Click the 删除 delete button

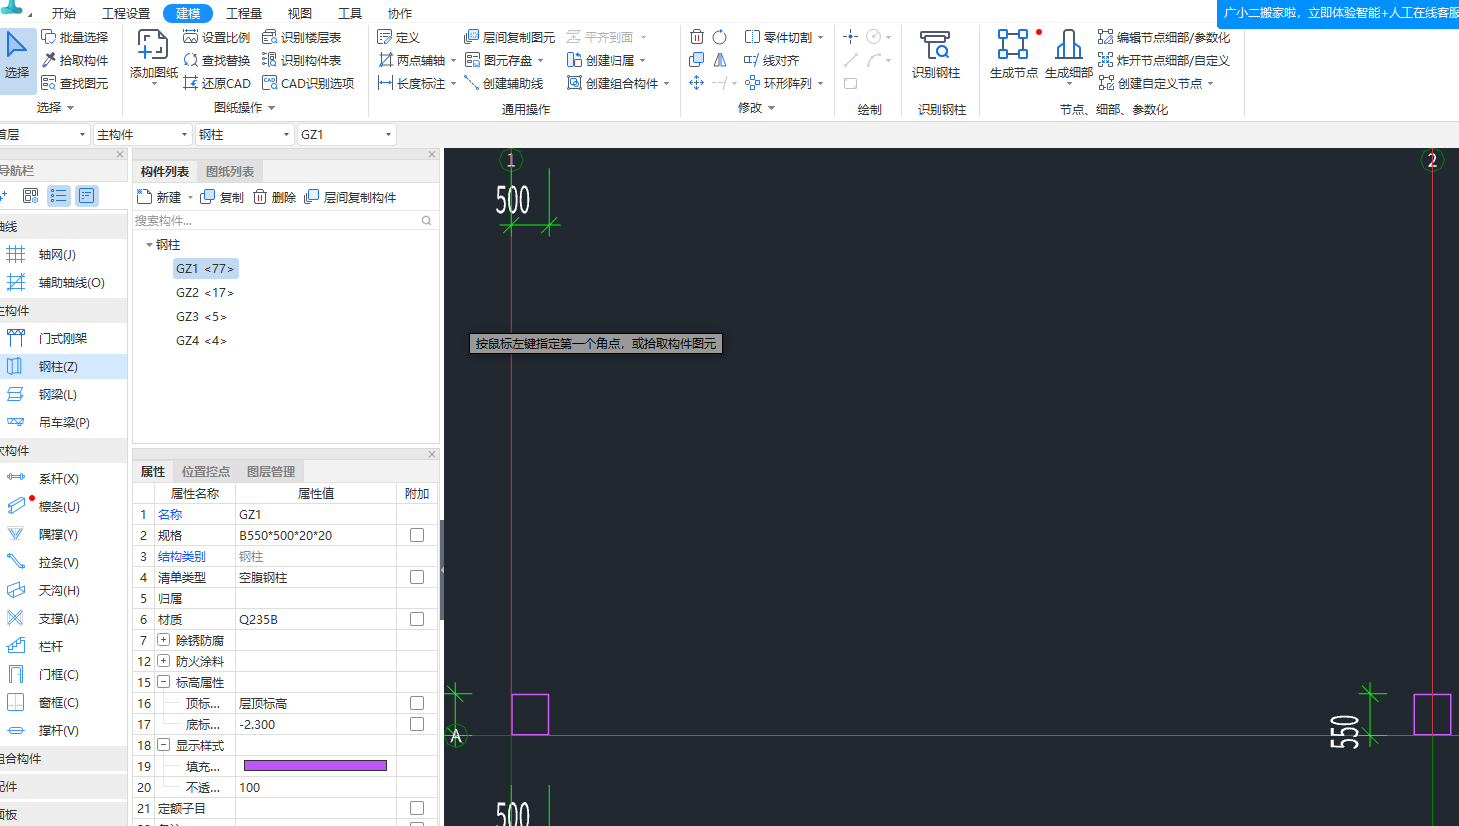pyautogui.click(x=275, y=197)
